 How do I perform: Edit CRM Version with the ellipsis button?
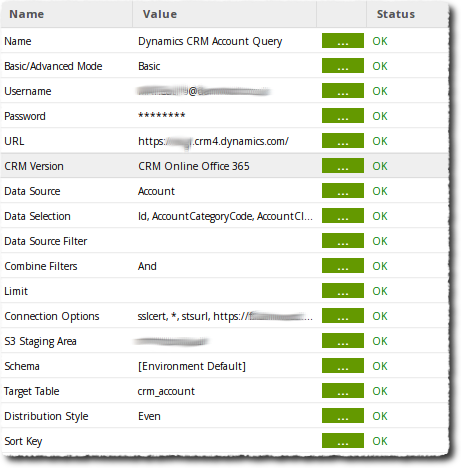pos(343,166)
